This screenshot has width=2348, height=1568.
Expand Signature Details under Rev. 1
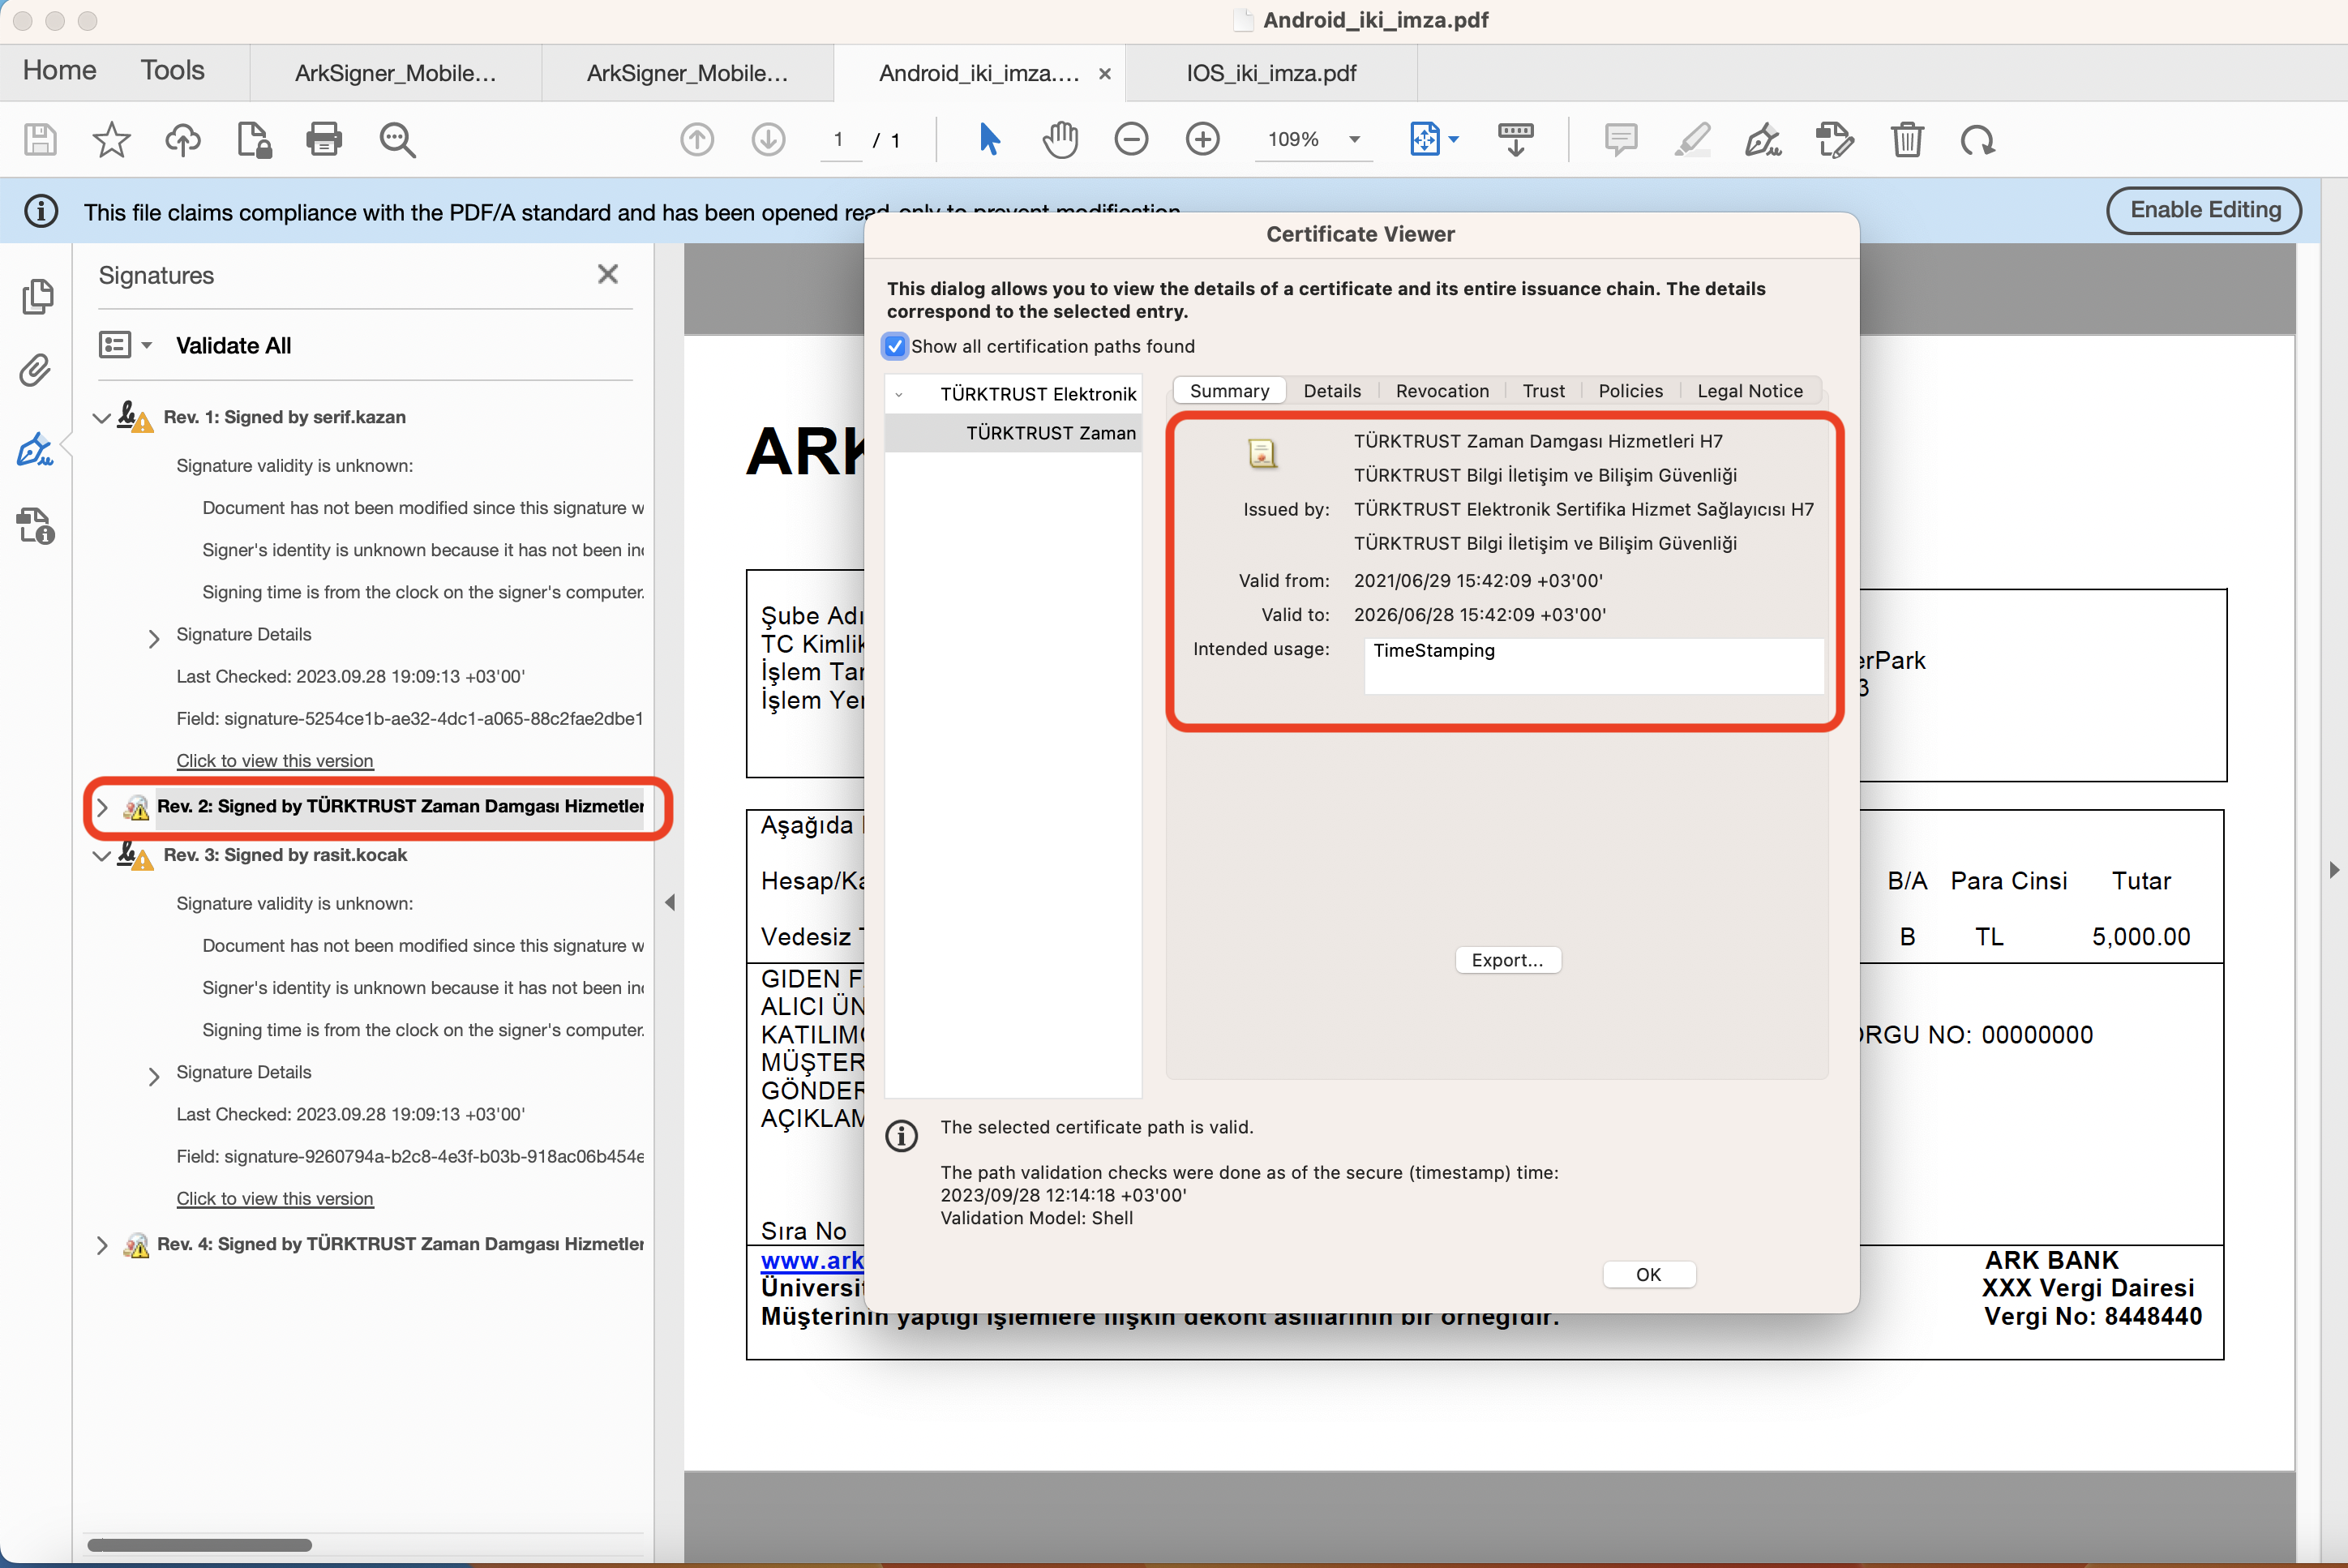tap(153, 638)
